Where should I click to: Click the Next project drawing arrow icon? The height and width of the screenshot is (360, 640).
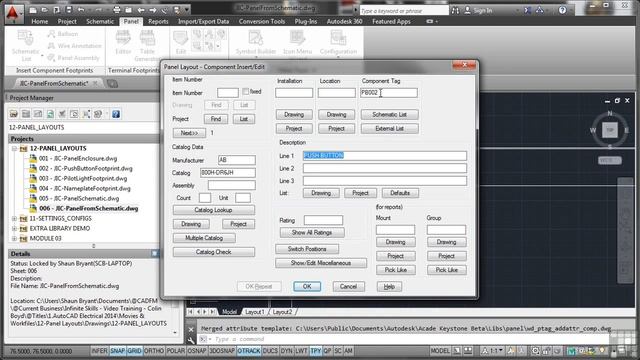pos(153,10)
